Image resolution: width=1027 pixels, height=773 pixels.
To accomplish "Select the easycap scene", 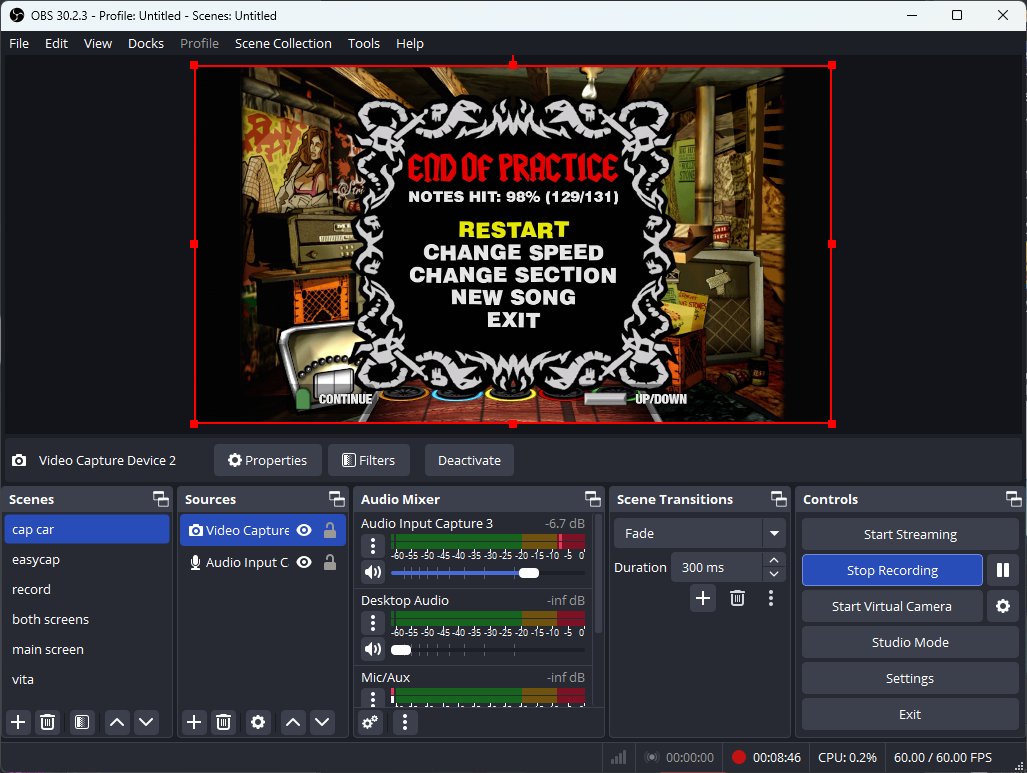I will pyautogui.click(x=86, y=559).
